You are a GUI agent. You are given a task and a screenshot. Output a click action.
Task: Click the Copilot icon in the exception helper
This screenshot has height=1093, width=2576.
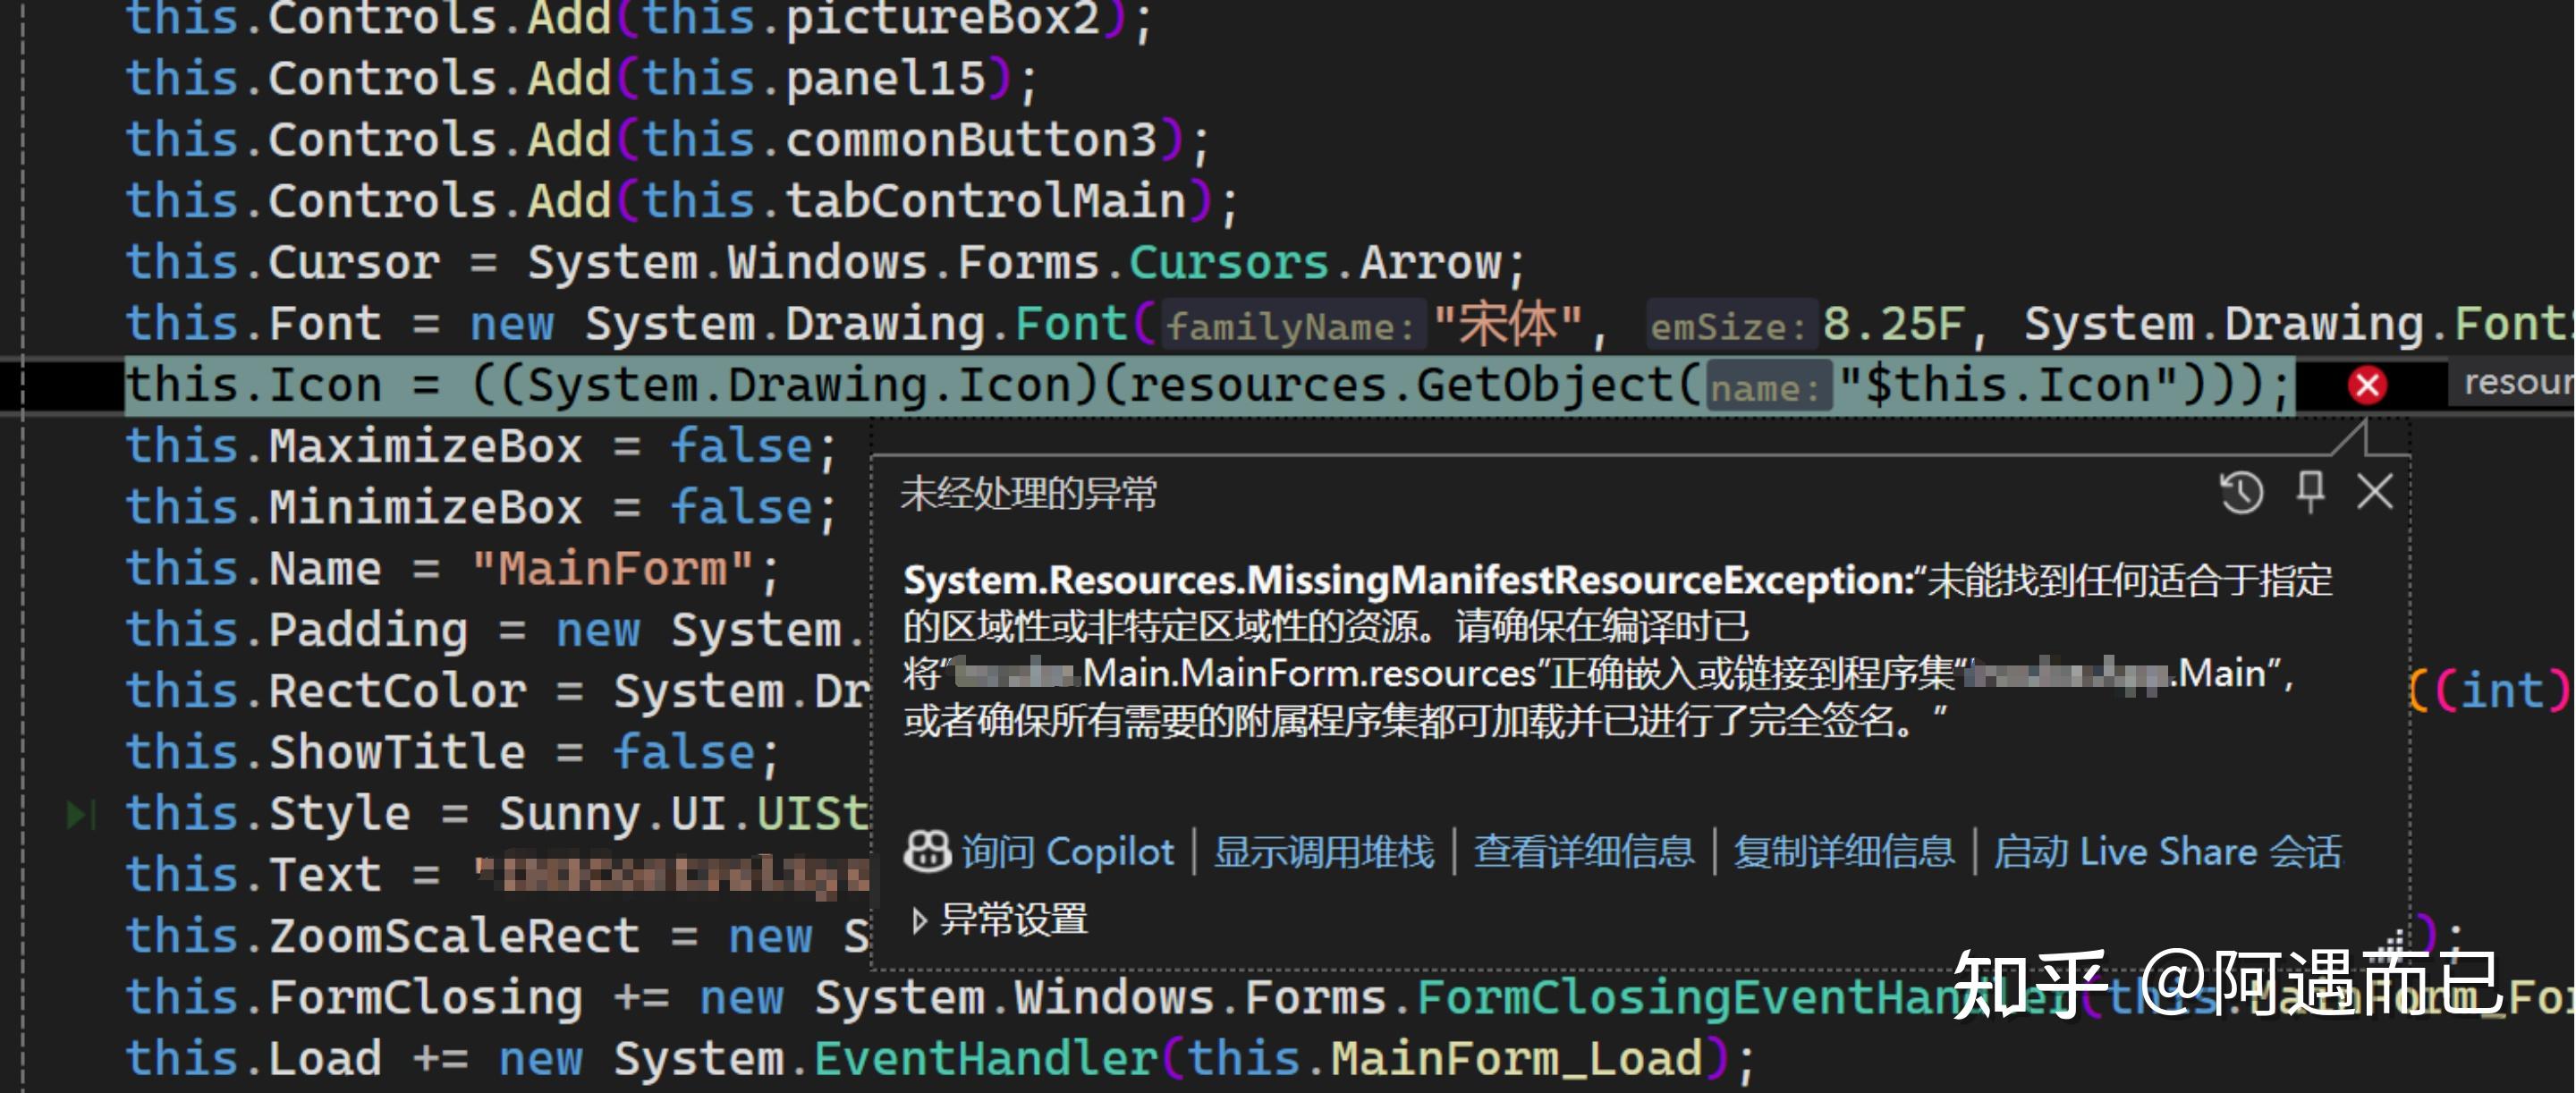point(925,852)
